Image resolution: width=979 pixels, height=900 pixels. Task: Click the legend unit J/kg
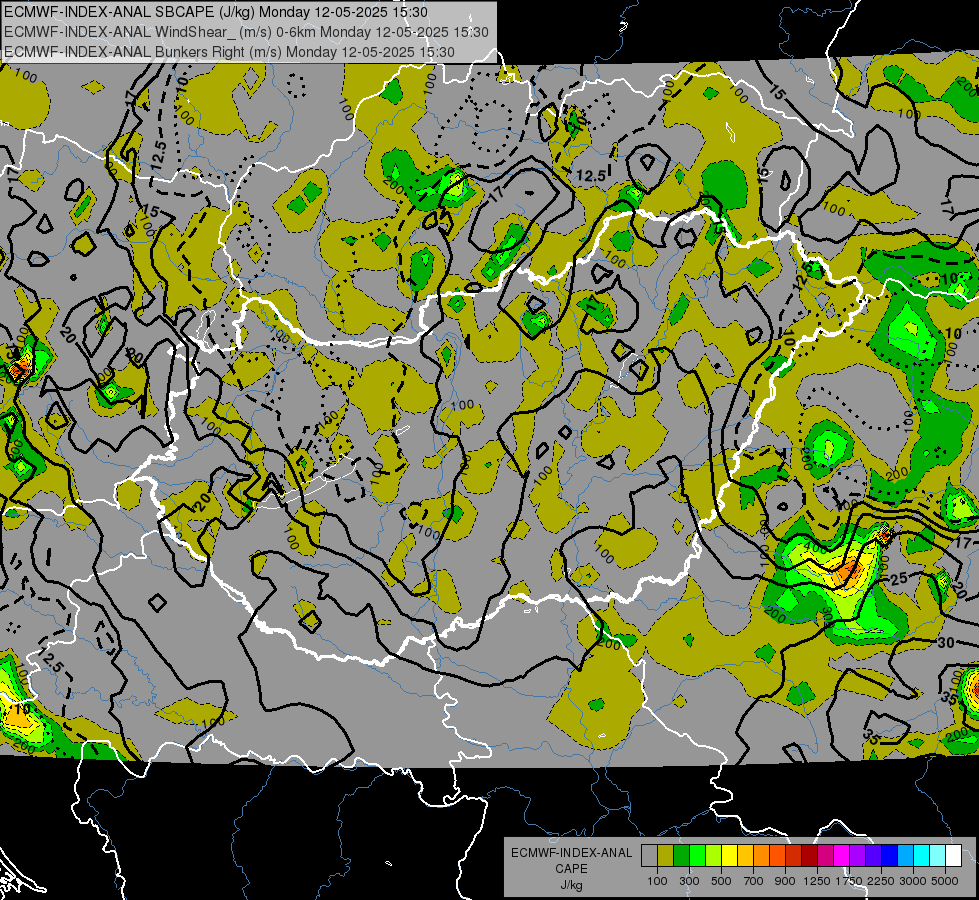[x=571, y=885]
